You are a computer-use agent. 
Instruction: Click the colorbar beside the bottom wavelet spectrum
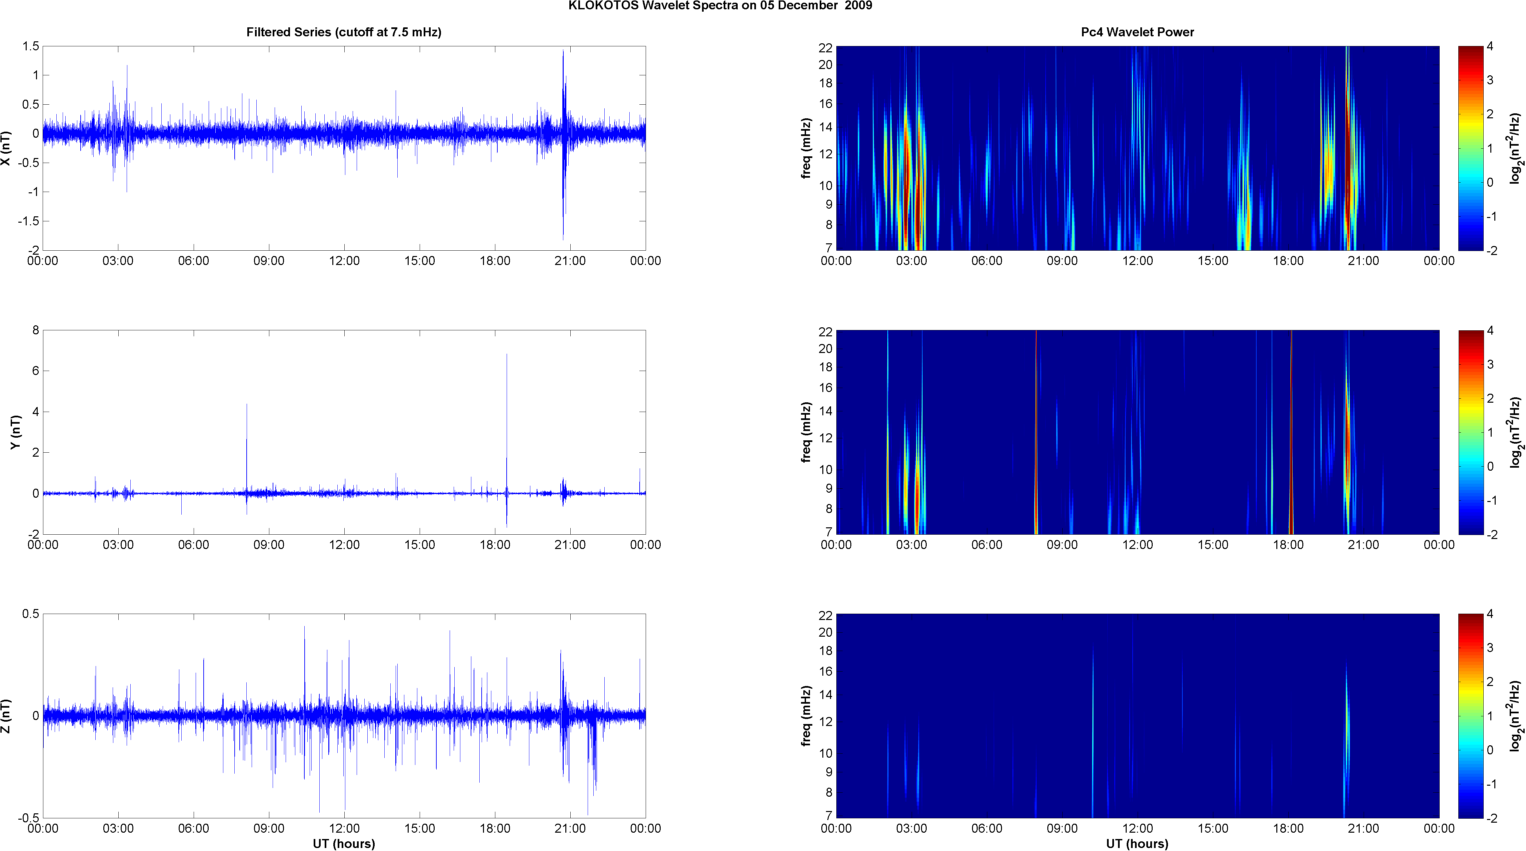[x=1470, y=716]
